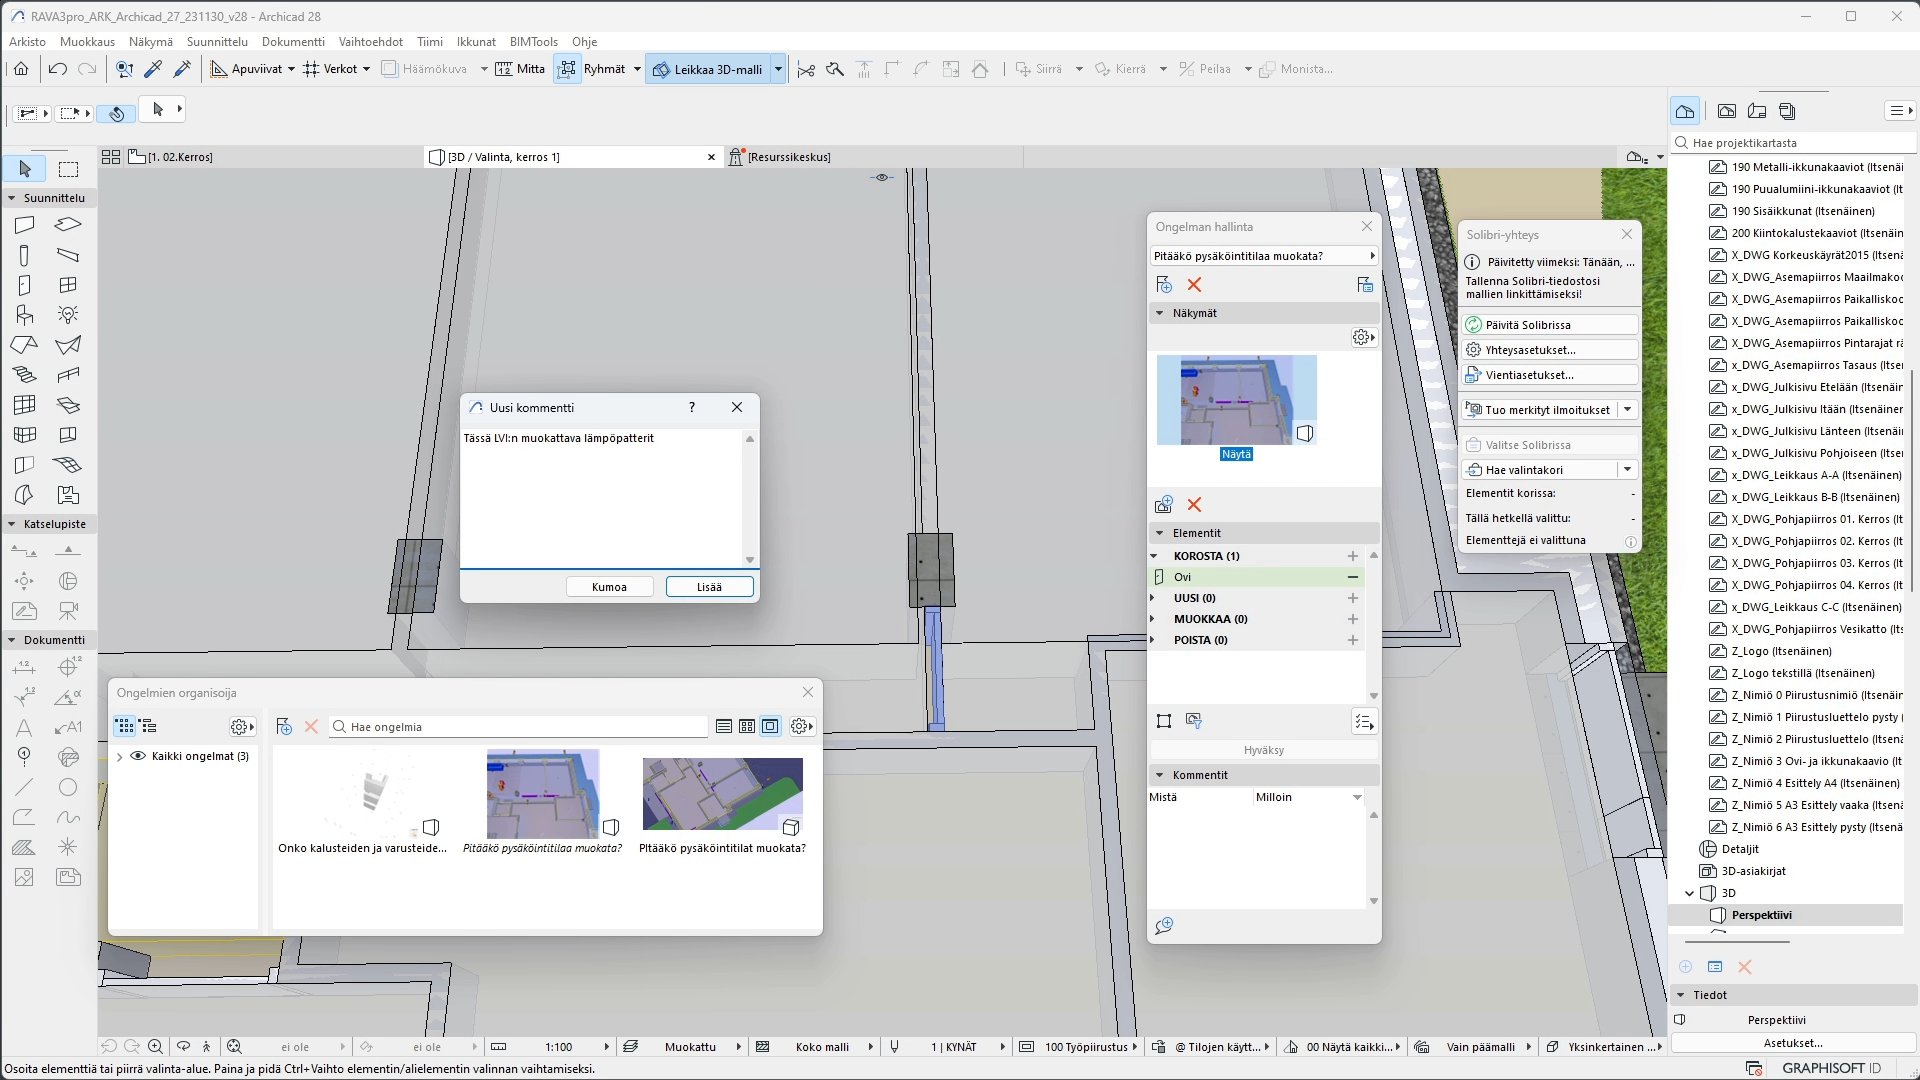Click Päivitä Solibrissa button
This screenshot has height=1080, width=1920.
1550,325
